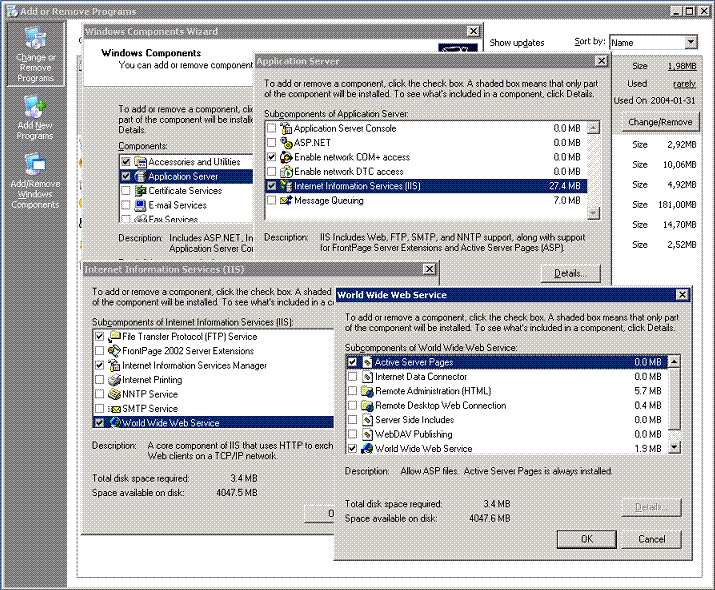This screenshot has height=590, width=715.
Task: Click Details button in Application Server dialog
Action: point(571,274)
